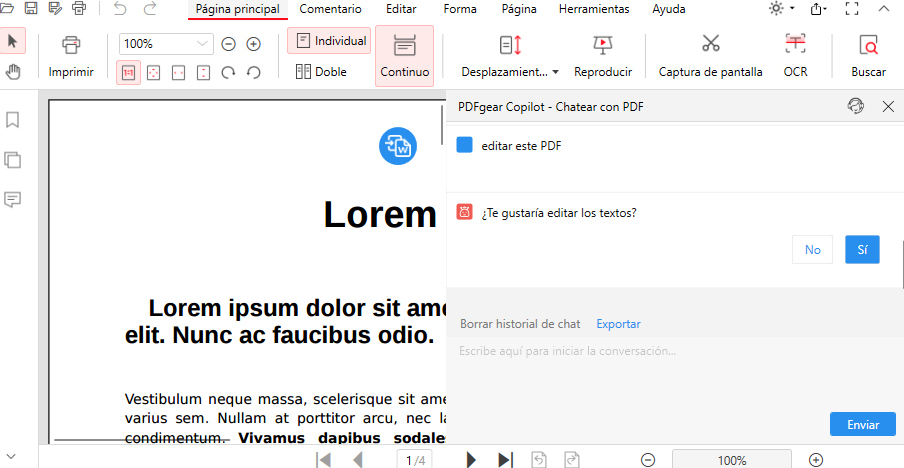Collapse the ribbon with the up chevron

point(883,9)
